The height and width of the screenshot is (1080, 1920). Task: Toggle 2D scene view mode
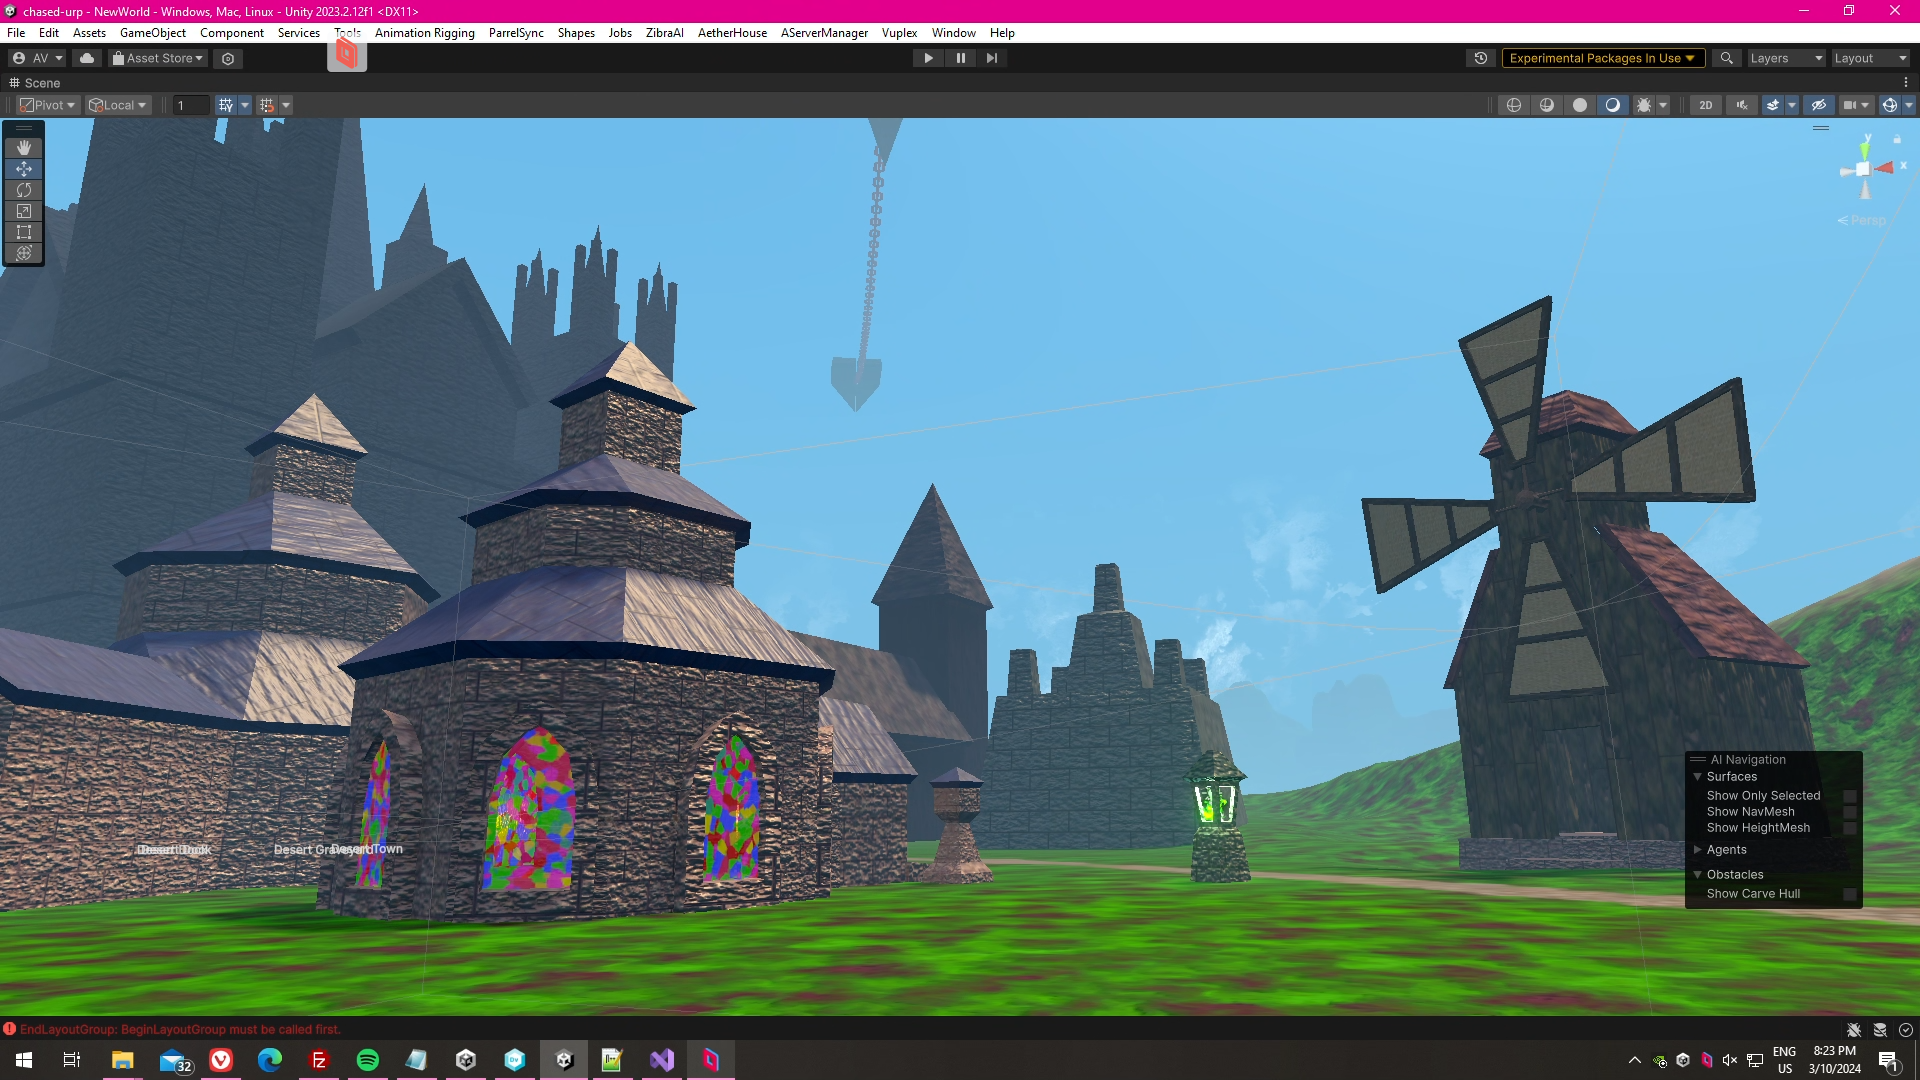click(1706, 105)
